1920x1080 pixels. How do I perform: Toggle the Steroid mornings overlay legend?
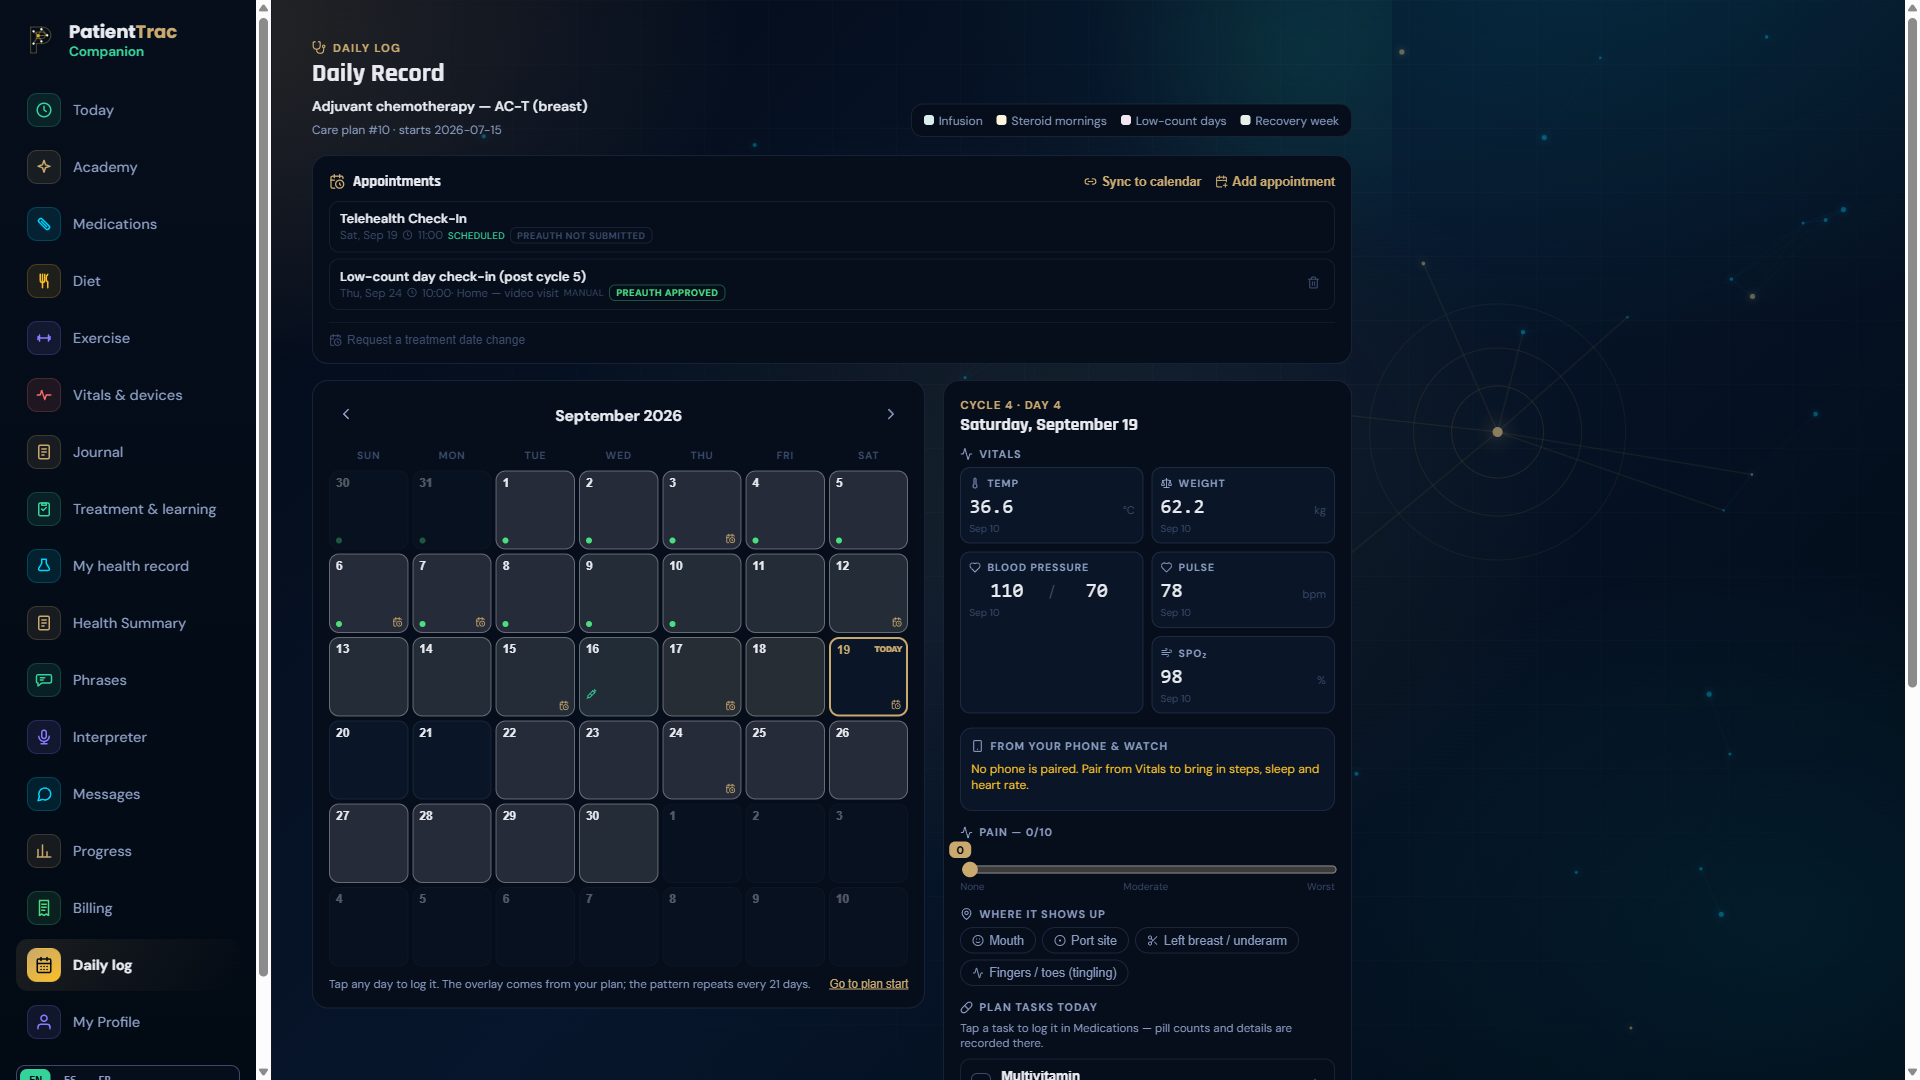tap(1051, 121)
